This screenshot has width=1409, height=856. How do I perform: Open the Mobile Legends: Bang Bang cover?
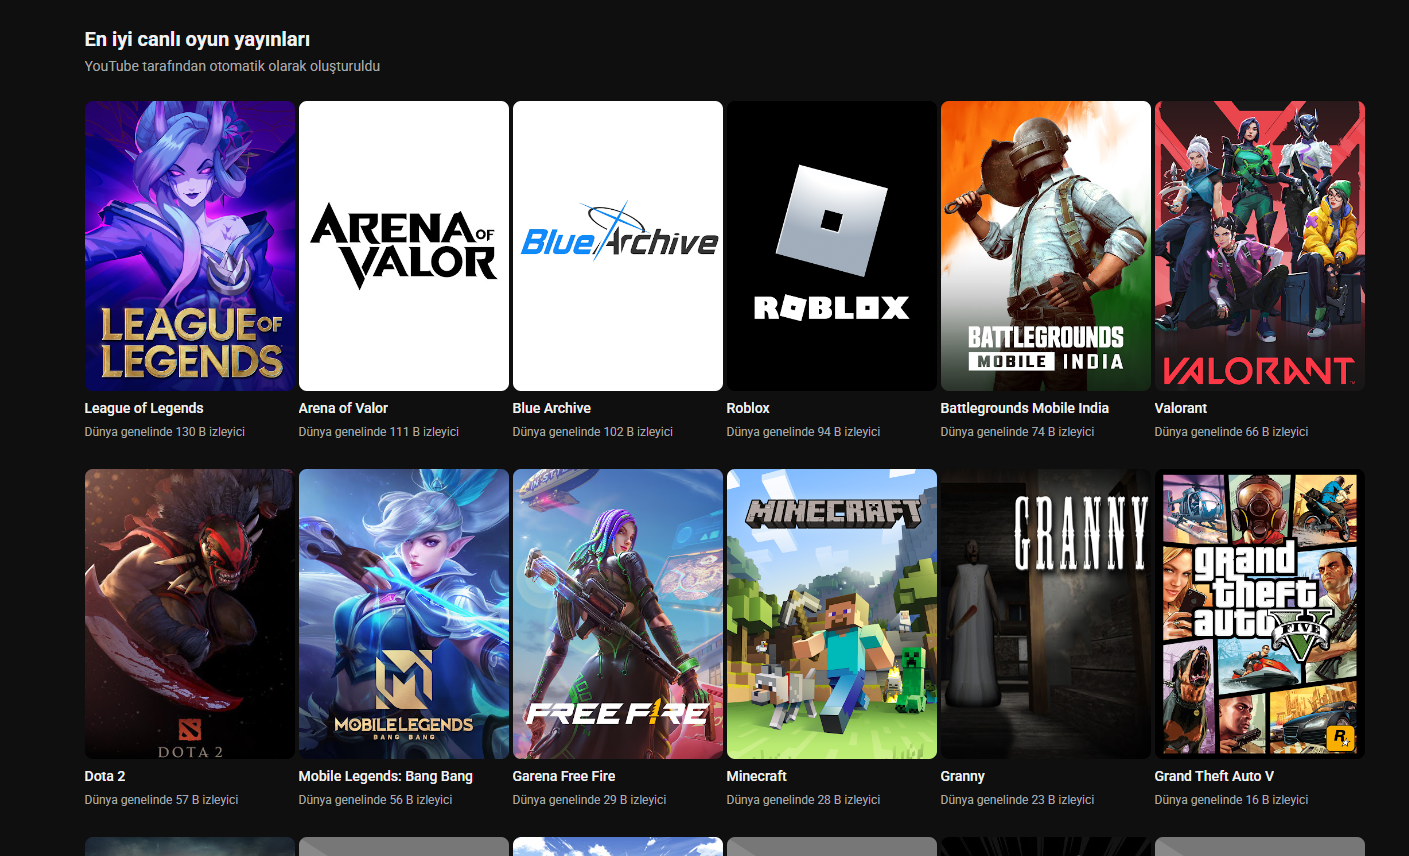pos(404,614)
